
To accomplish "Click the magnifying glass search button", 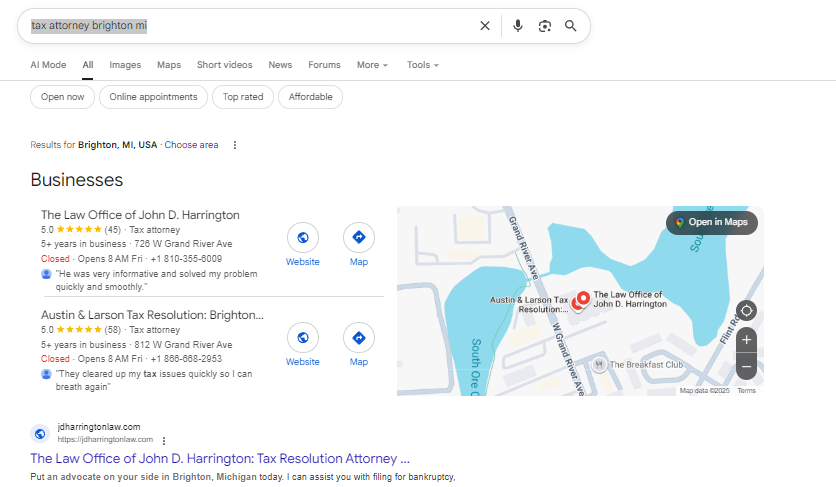I will [x=571, y=26].
